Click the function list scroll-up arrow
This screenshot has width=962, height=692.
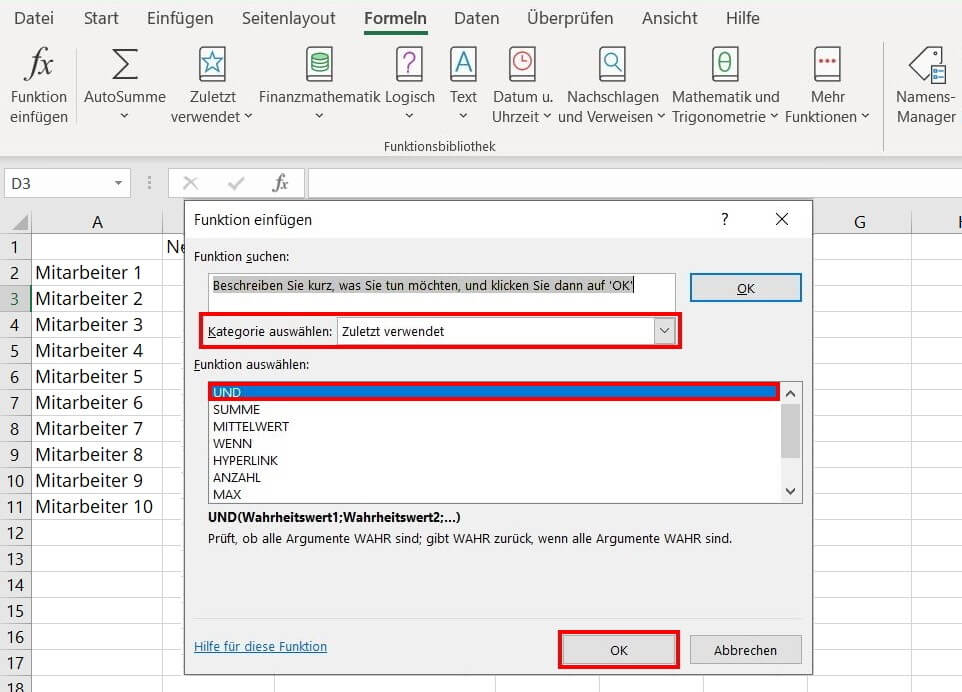(790, 394)
